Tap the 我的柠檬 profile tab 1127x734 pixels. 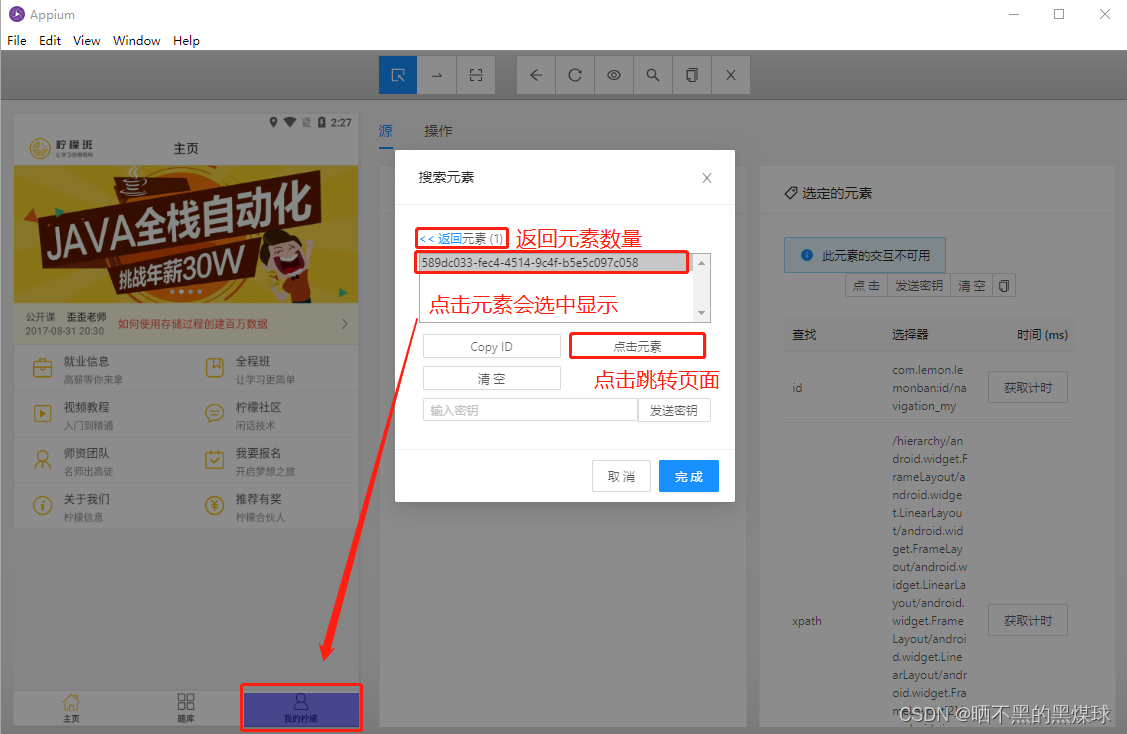tap(301, 708)
